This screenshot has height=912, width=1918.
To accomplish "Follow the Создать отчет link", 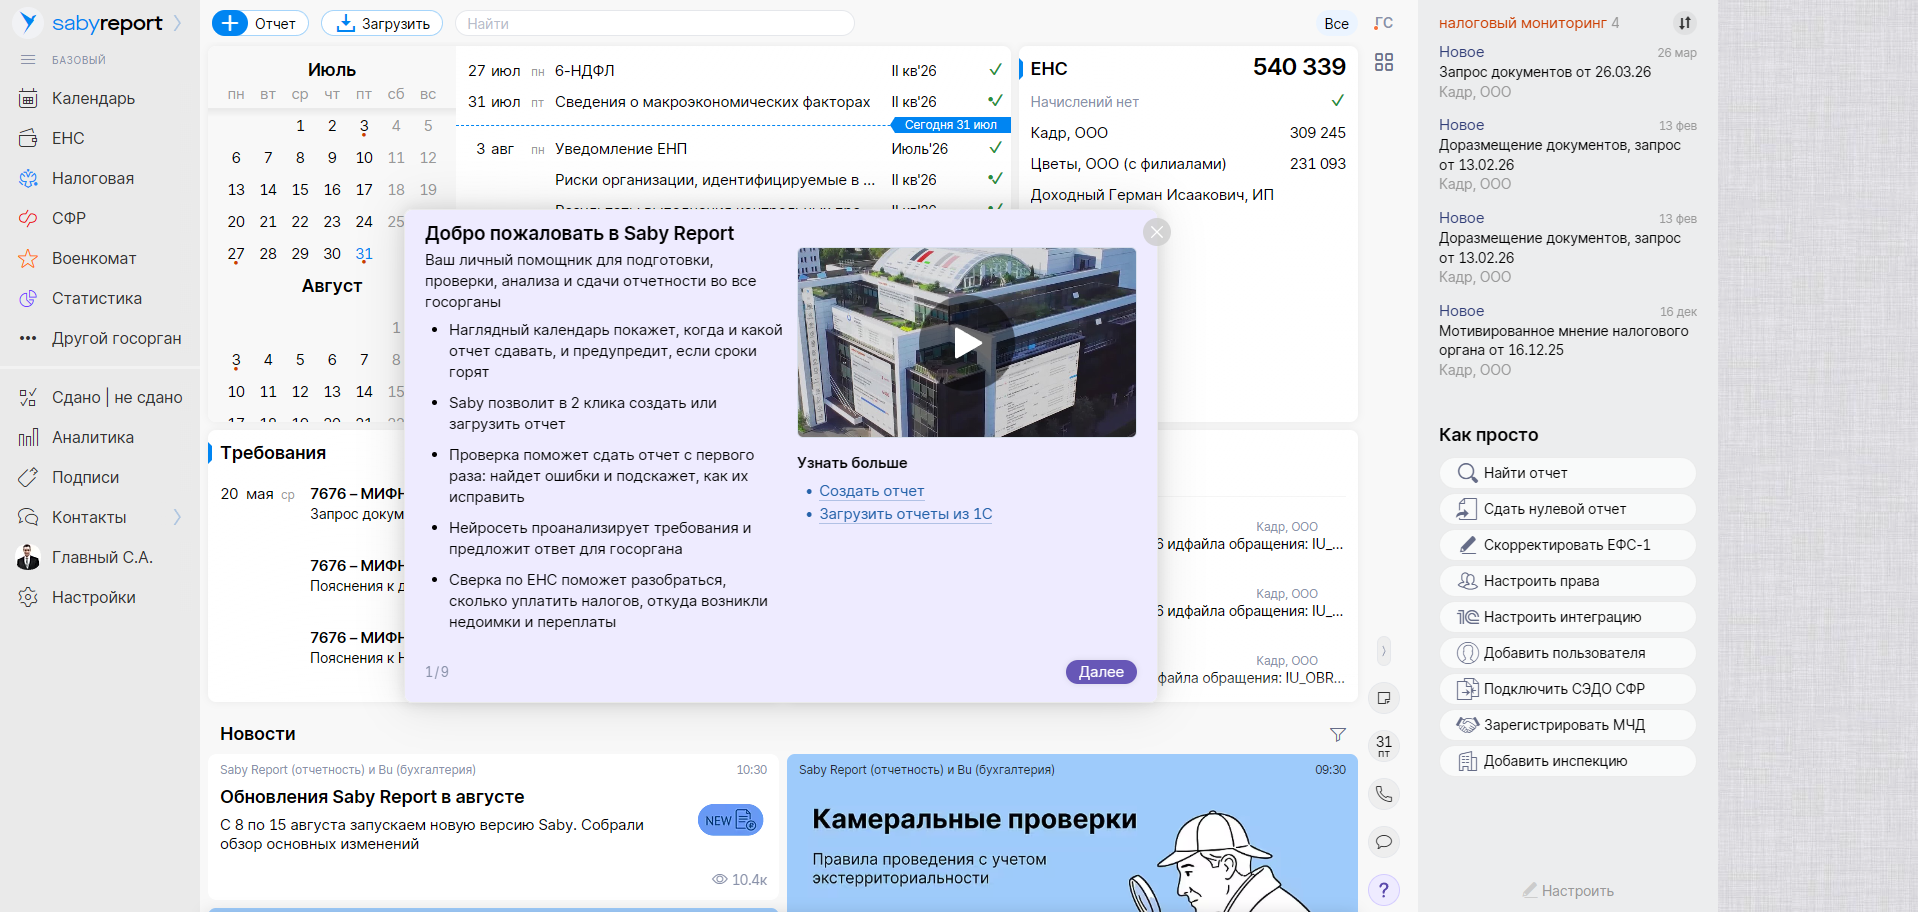I will coord(871,491).
